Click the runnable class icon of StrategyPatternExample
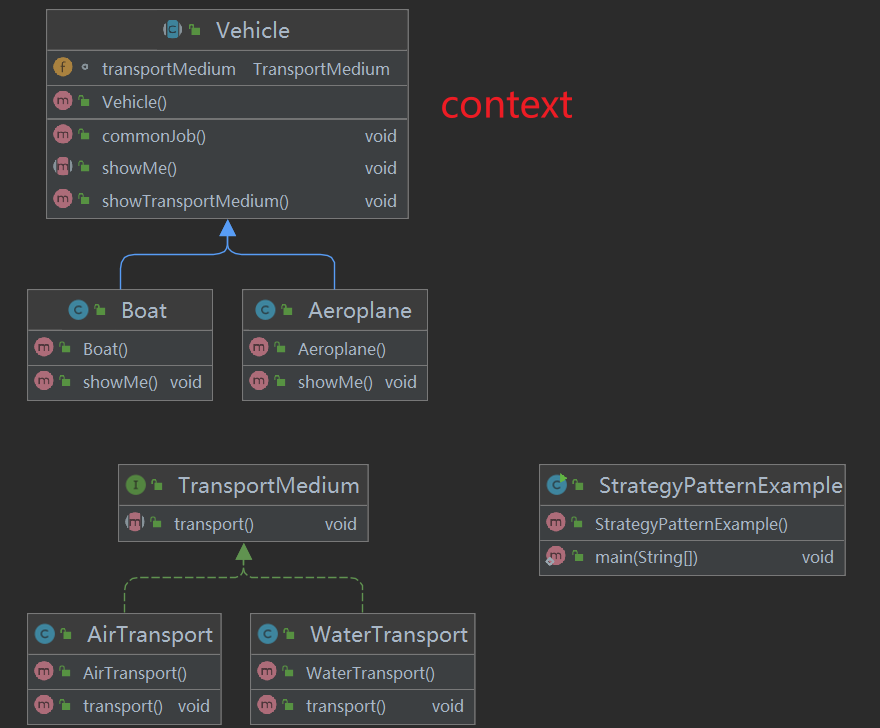The height and width of the screenshot is (728, 880). (x=557, y=484)
